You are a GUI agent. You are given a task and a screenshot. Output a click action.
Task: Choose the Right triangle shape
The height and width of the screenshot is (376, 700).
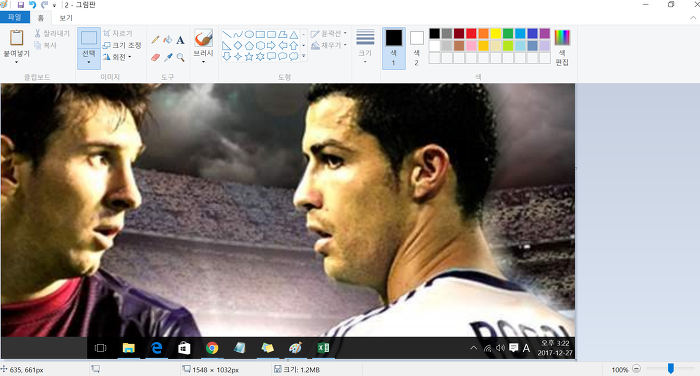click(227, 46)
